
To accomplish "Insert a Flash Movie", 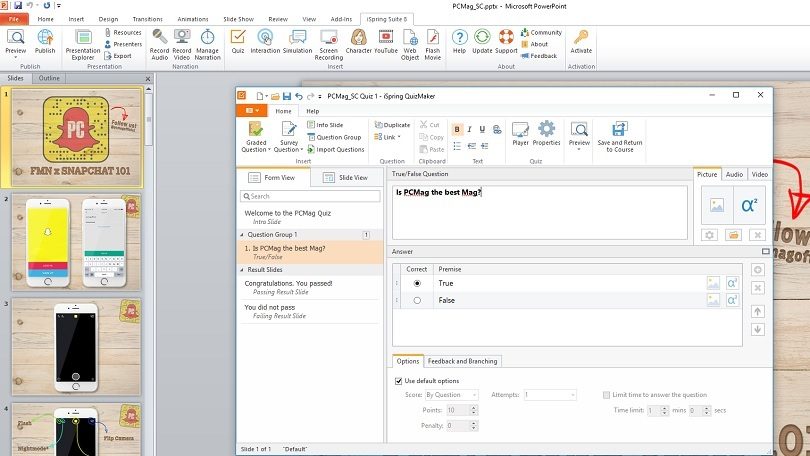I will 432,44.
